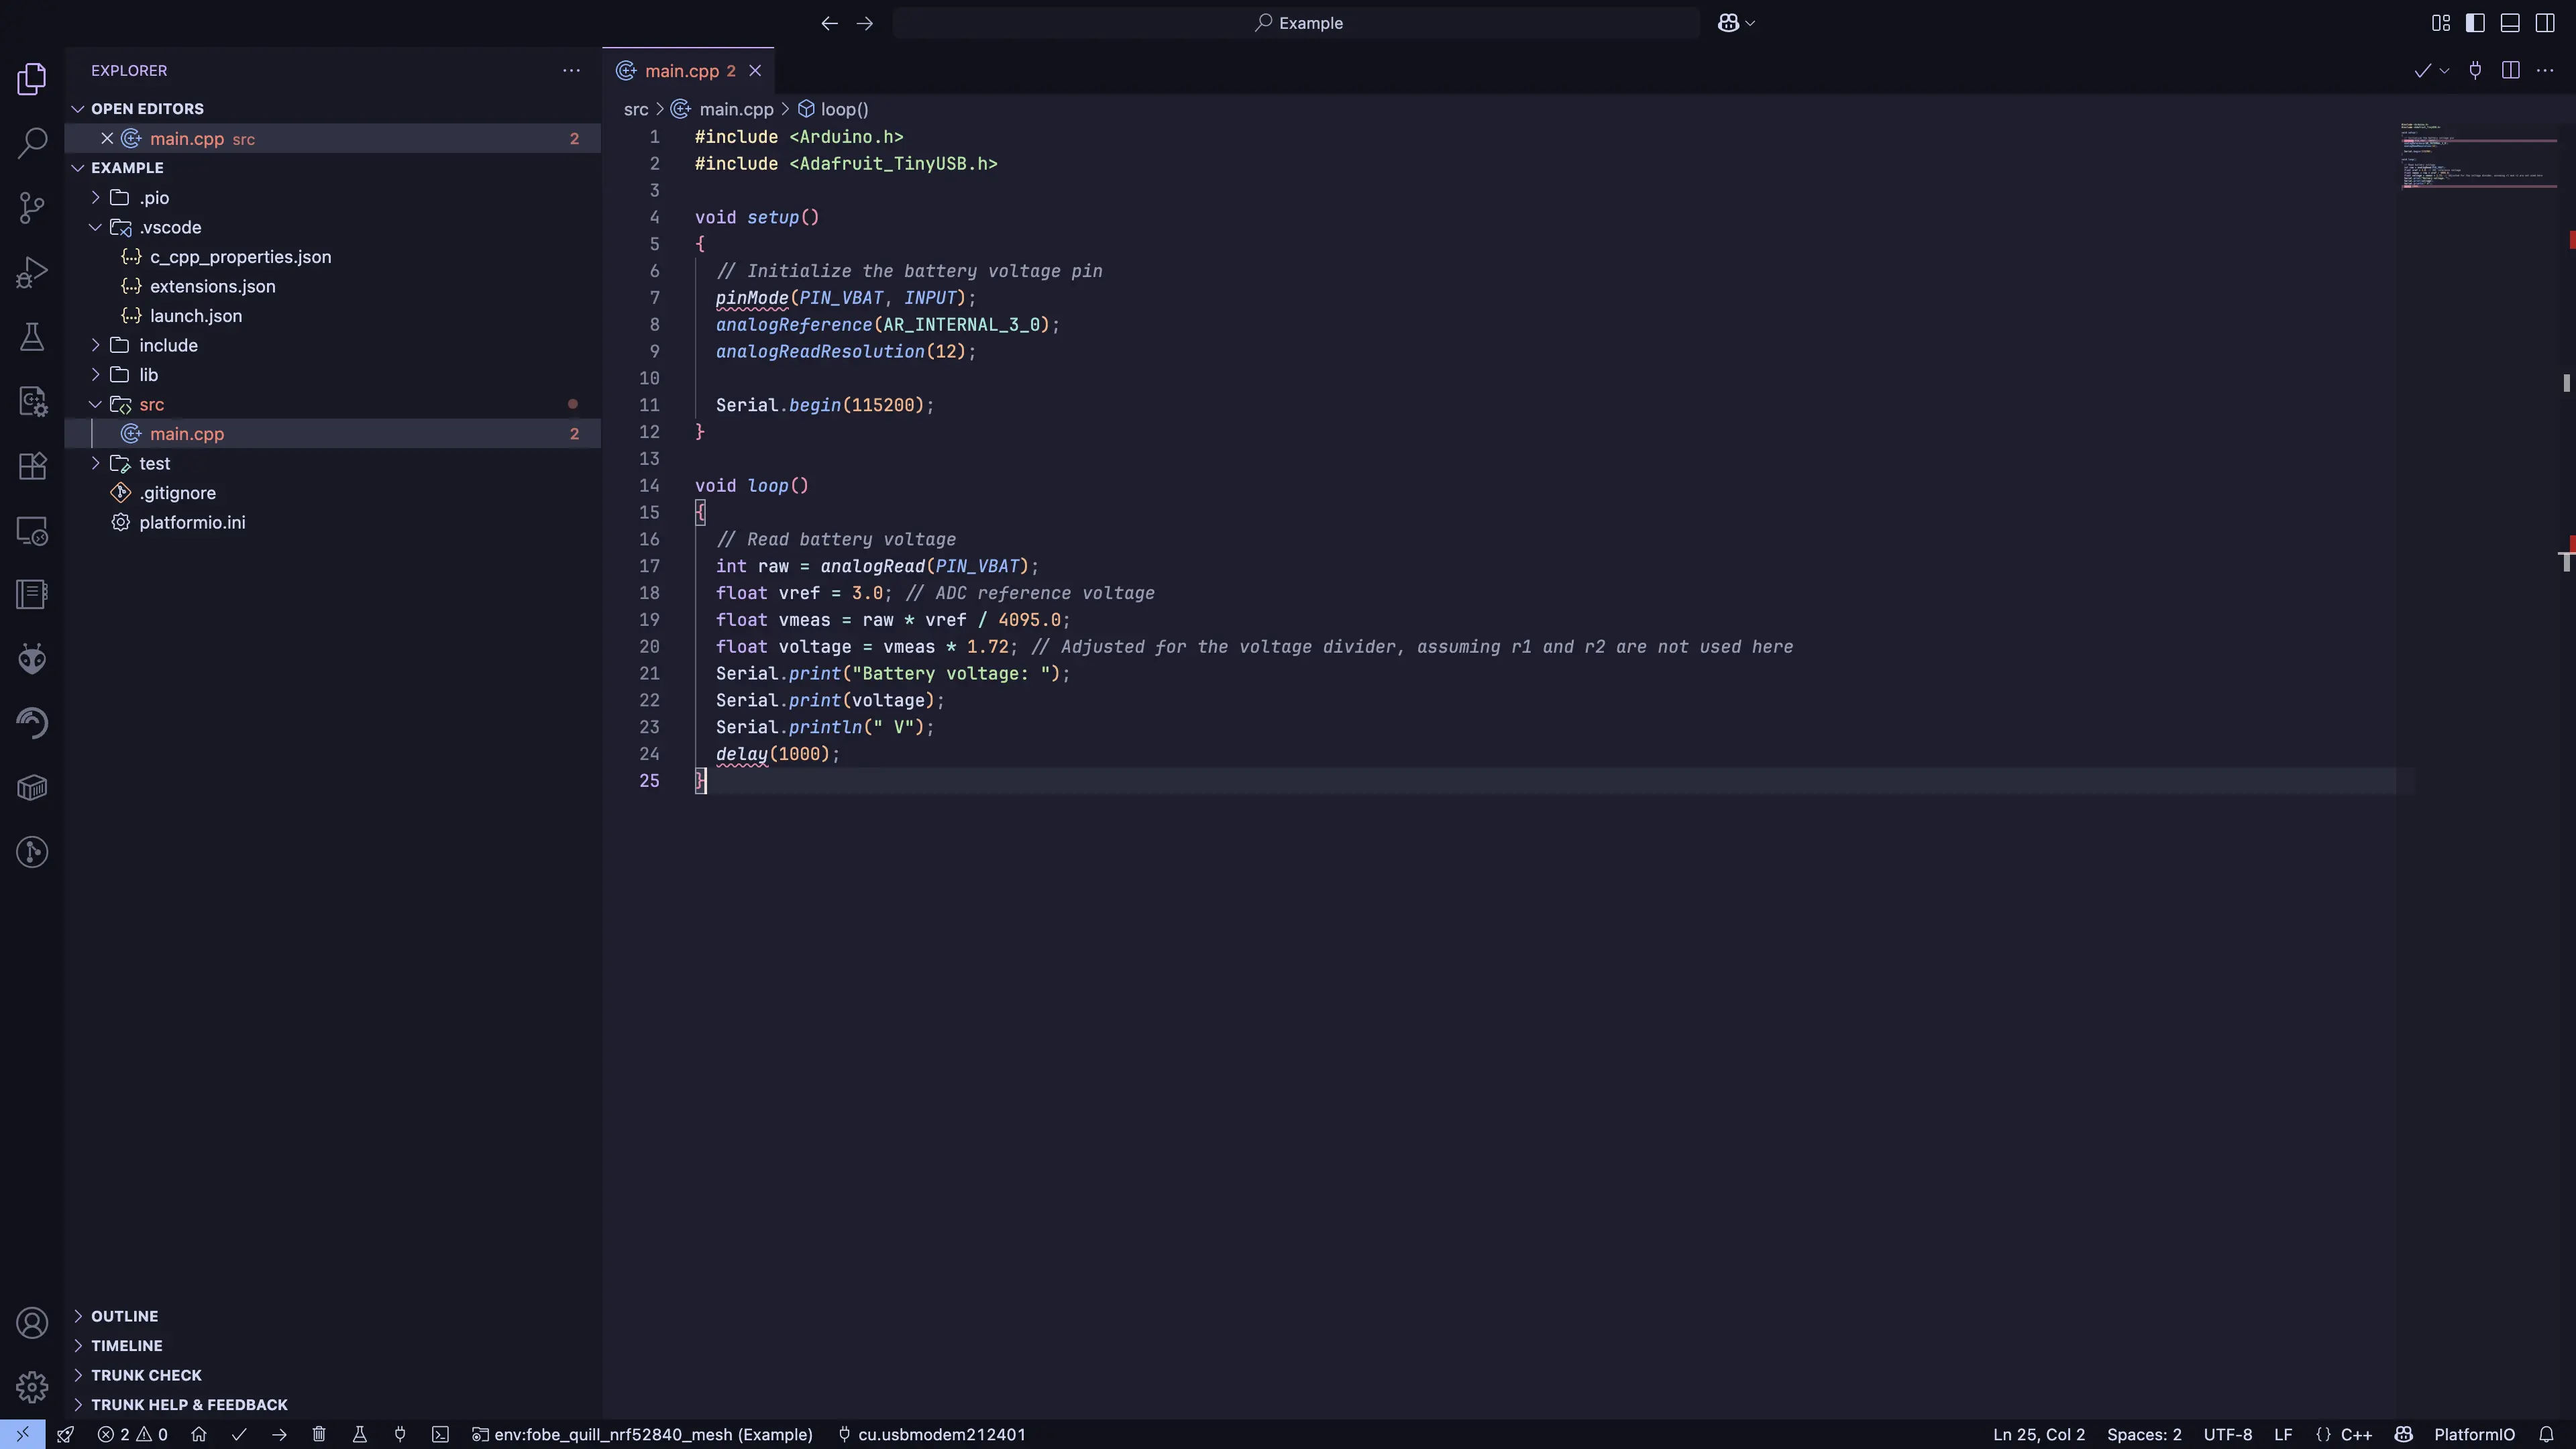Open the Run and Debug view
This screenshot has height=1449, width=2576.
pyautogui.click(x=31, y=271)
